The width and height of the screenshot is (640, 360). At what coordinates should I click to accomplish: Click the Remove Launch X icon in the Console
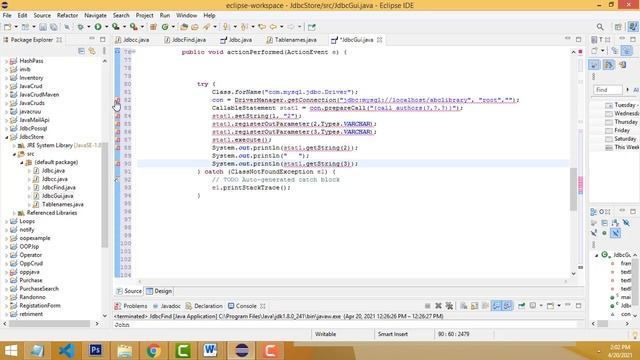tap(438, 306)
